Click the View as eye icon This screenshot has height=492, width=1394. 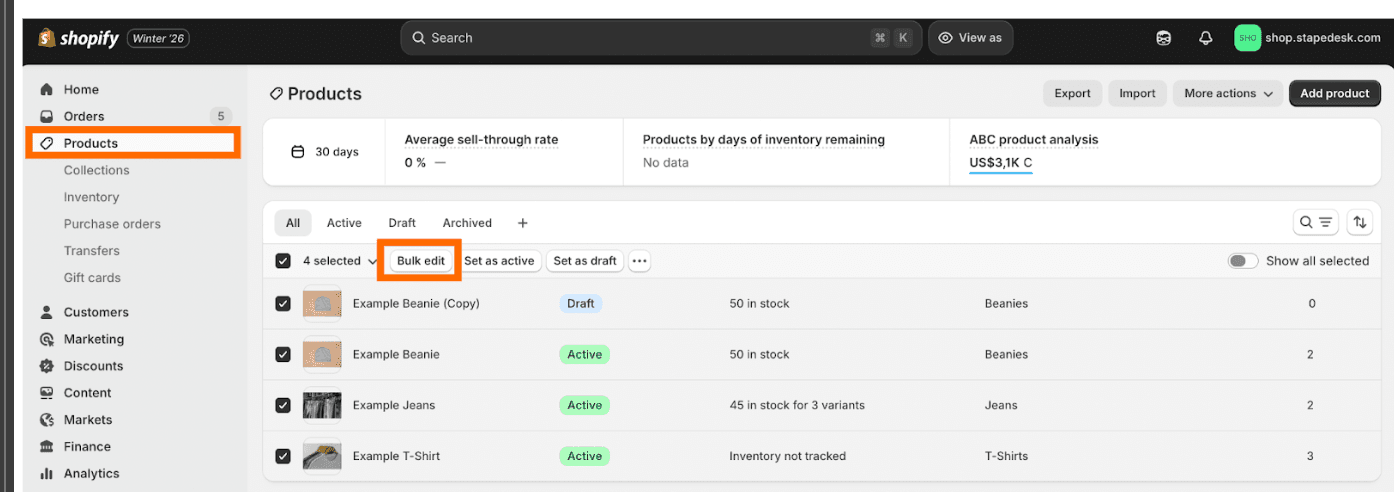tap(945, 38)
